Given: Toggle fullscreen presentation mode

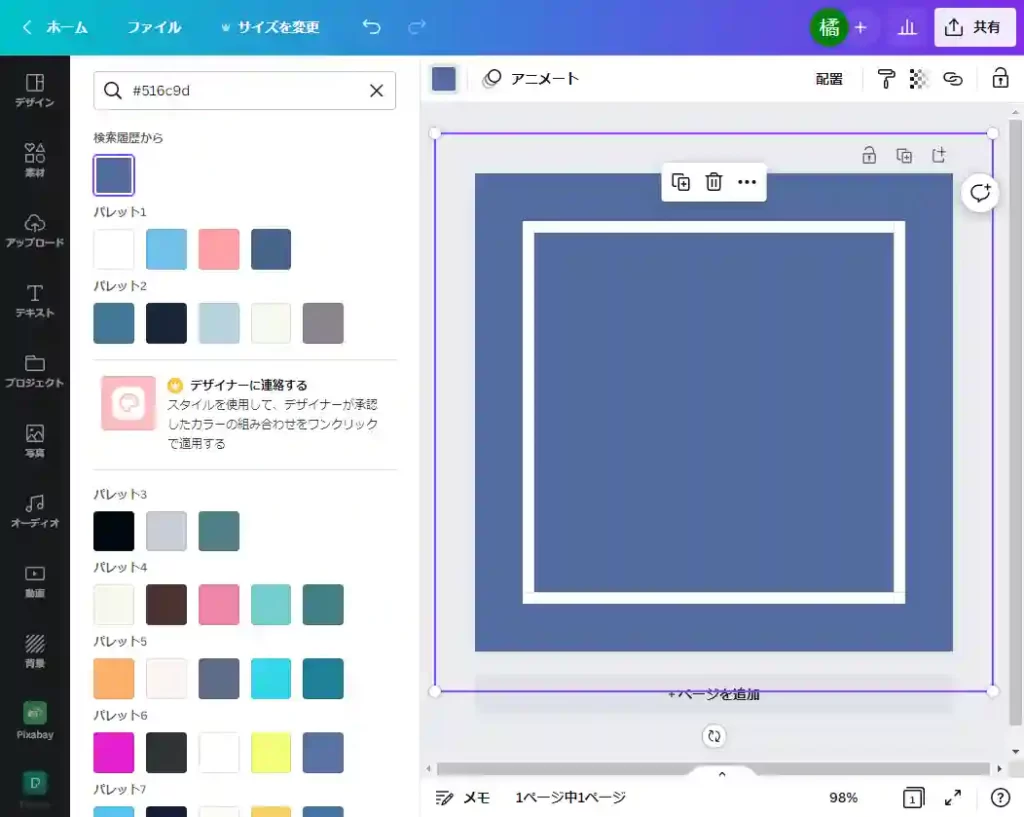Looking at the screenshot, I should click(953, 797).
